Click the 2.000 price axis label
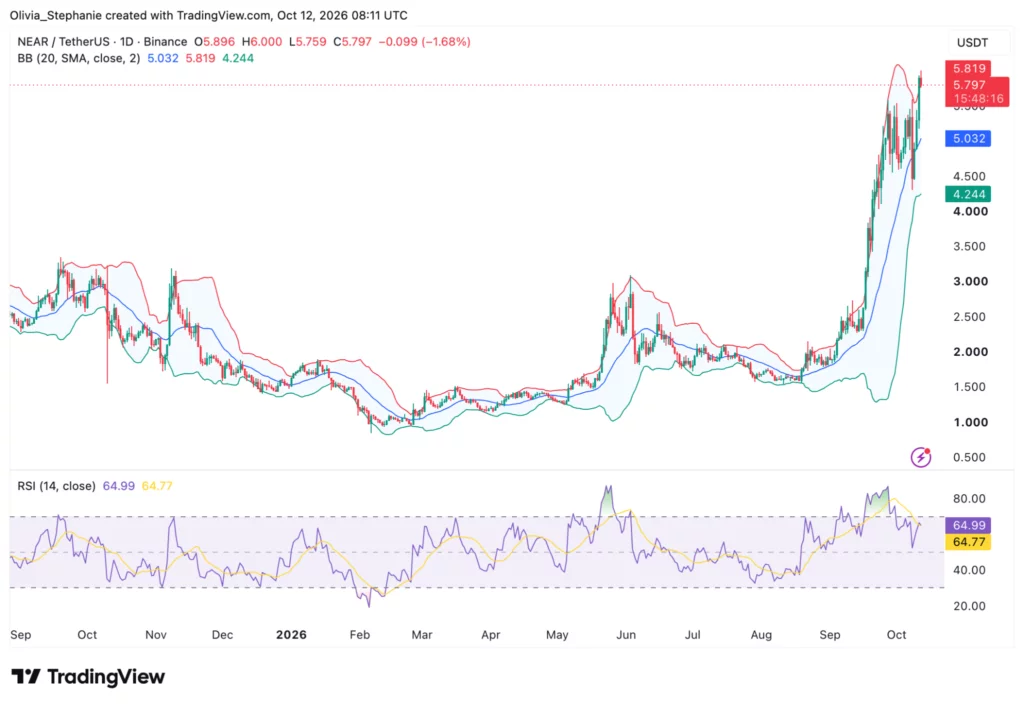The width and height of the screenshot is (1024, 706). point(970,352)
